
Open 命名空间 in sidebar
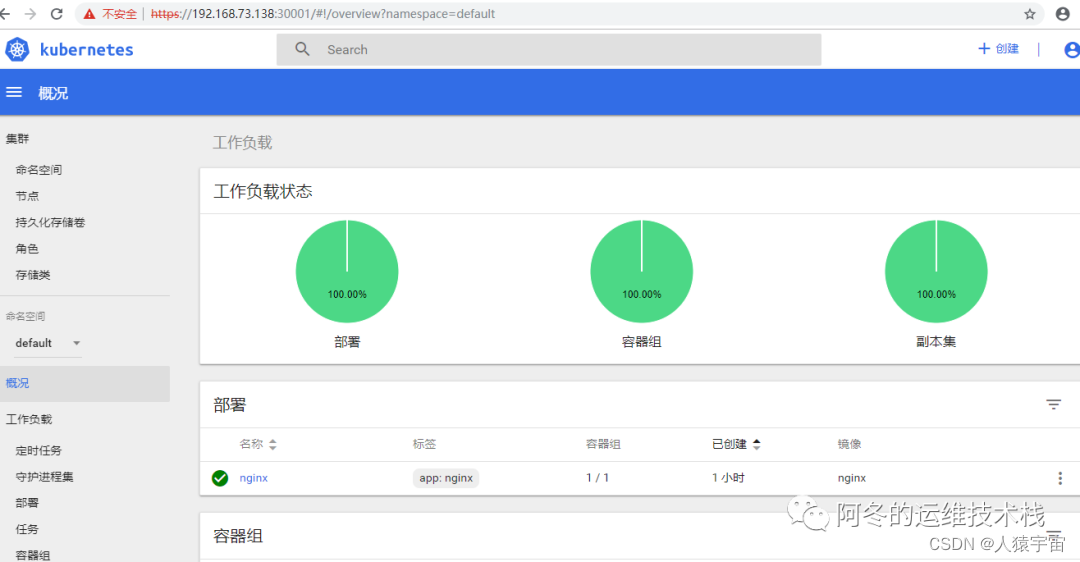pyautogui.click(x=39, y=169)
